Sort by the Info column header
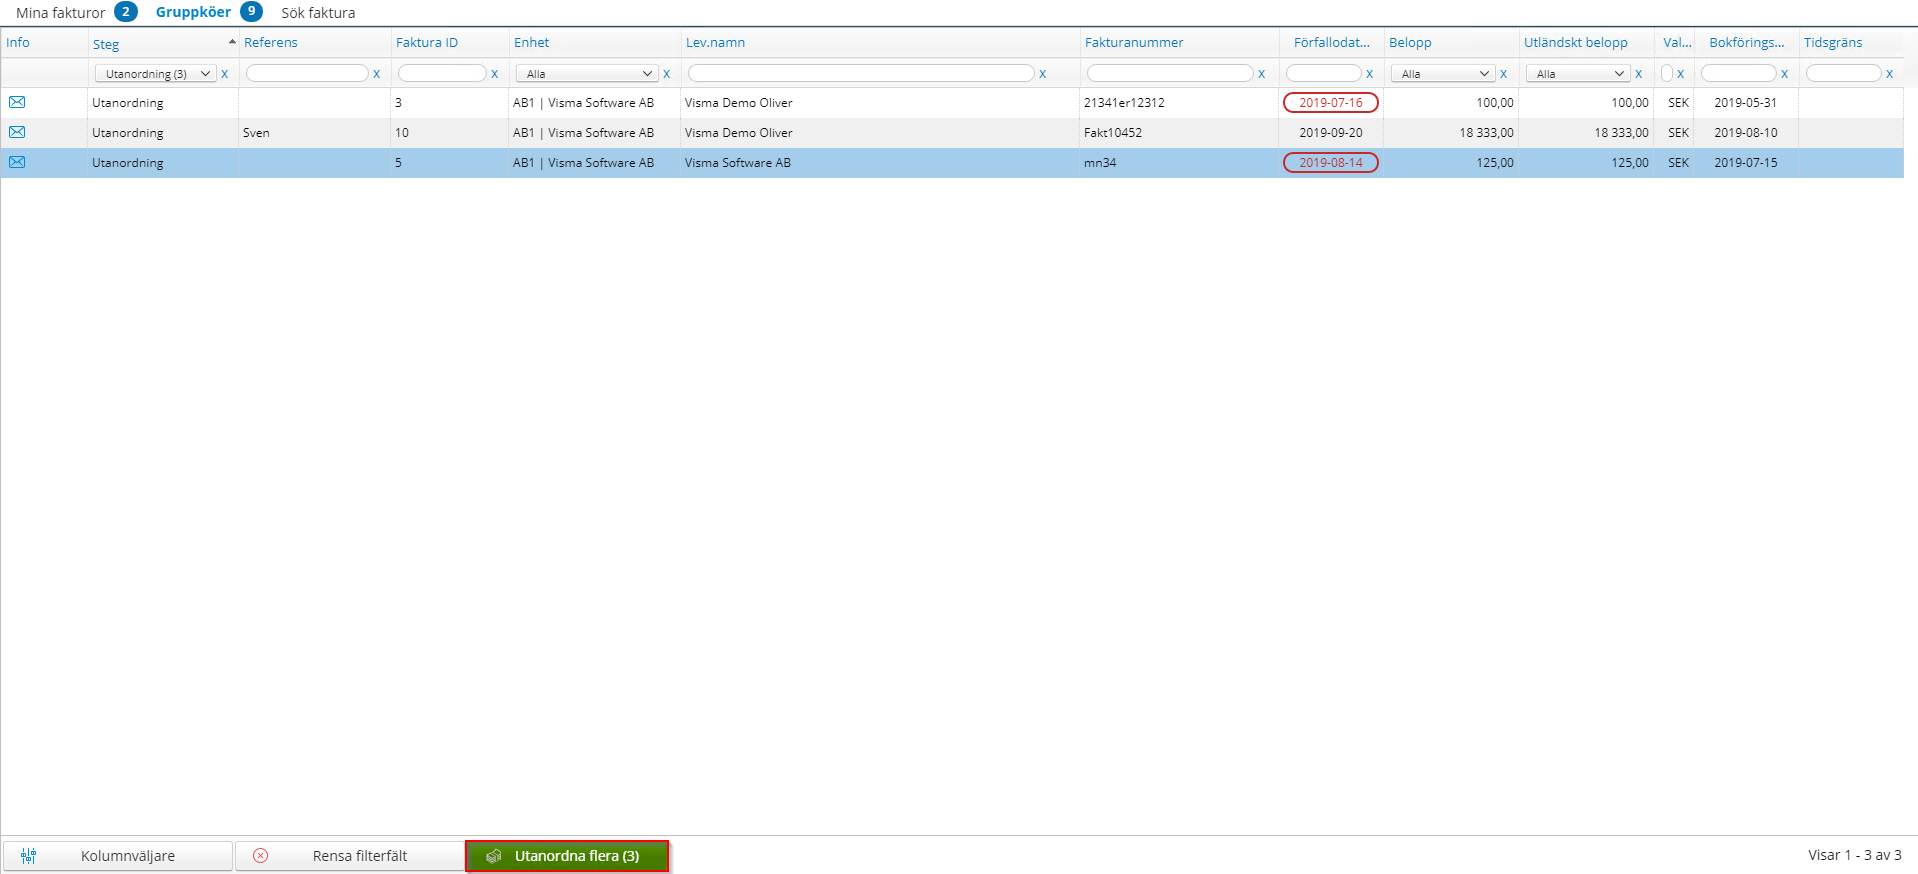The width and height of the screenshot is (1918, 874). pos(18,42)
